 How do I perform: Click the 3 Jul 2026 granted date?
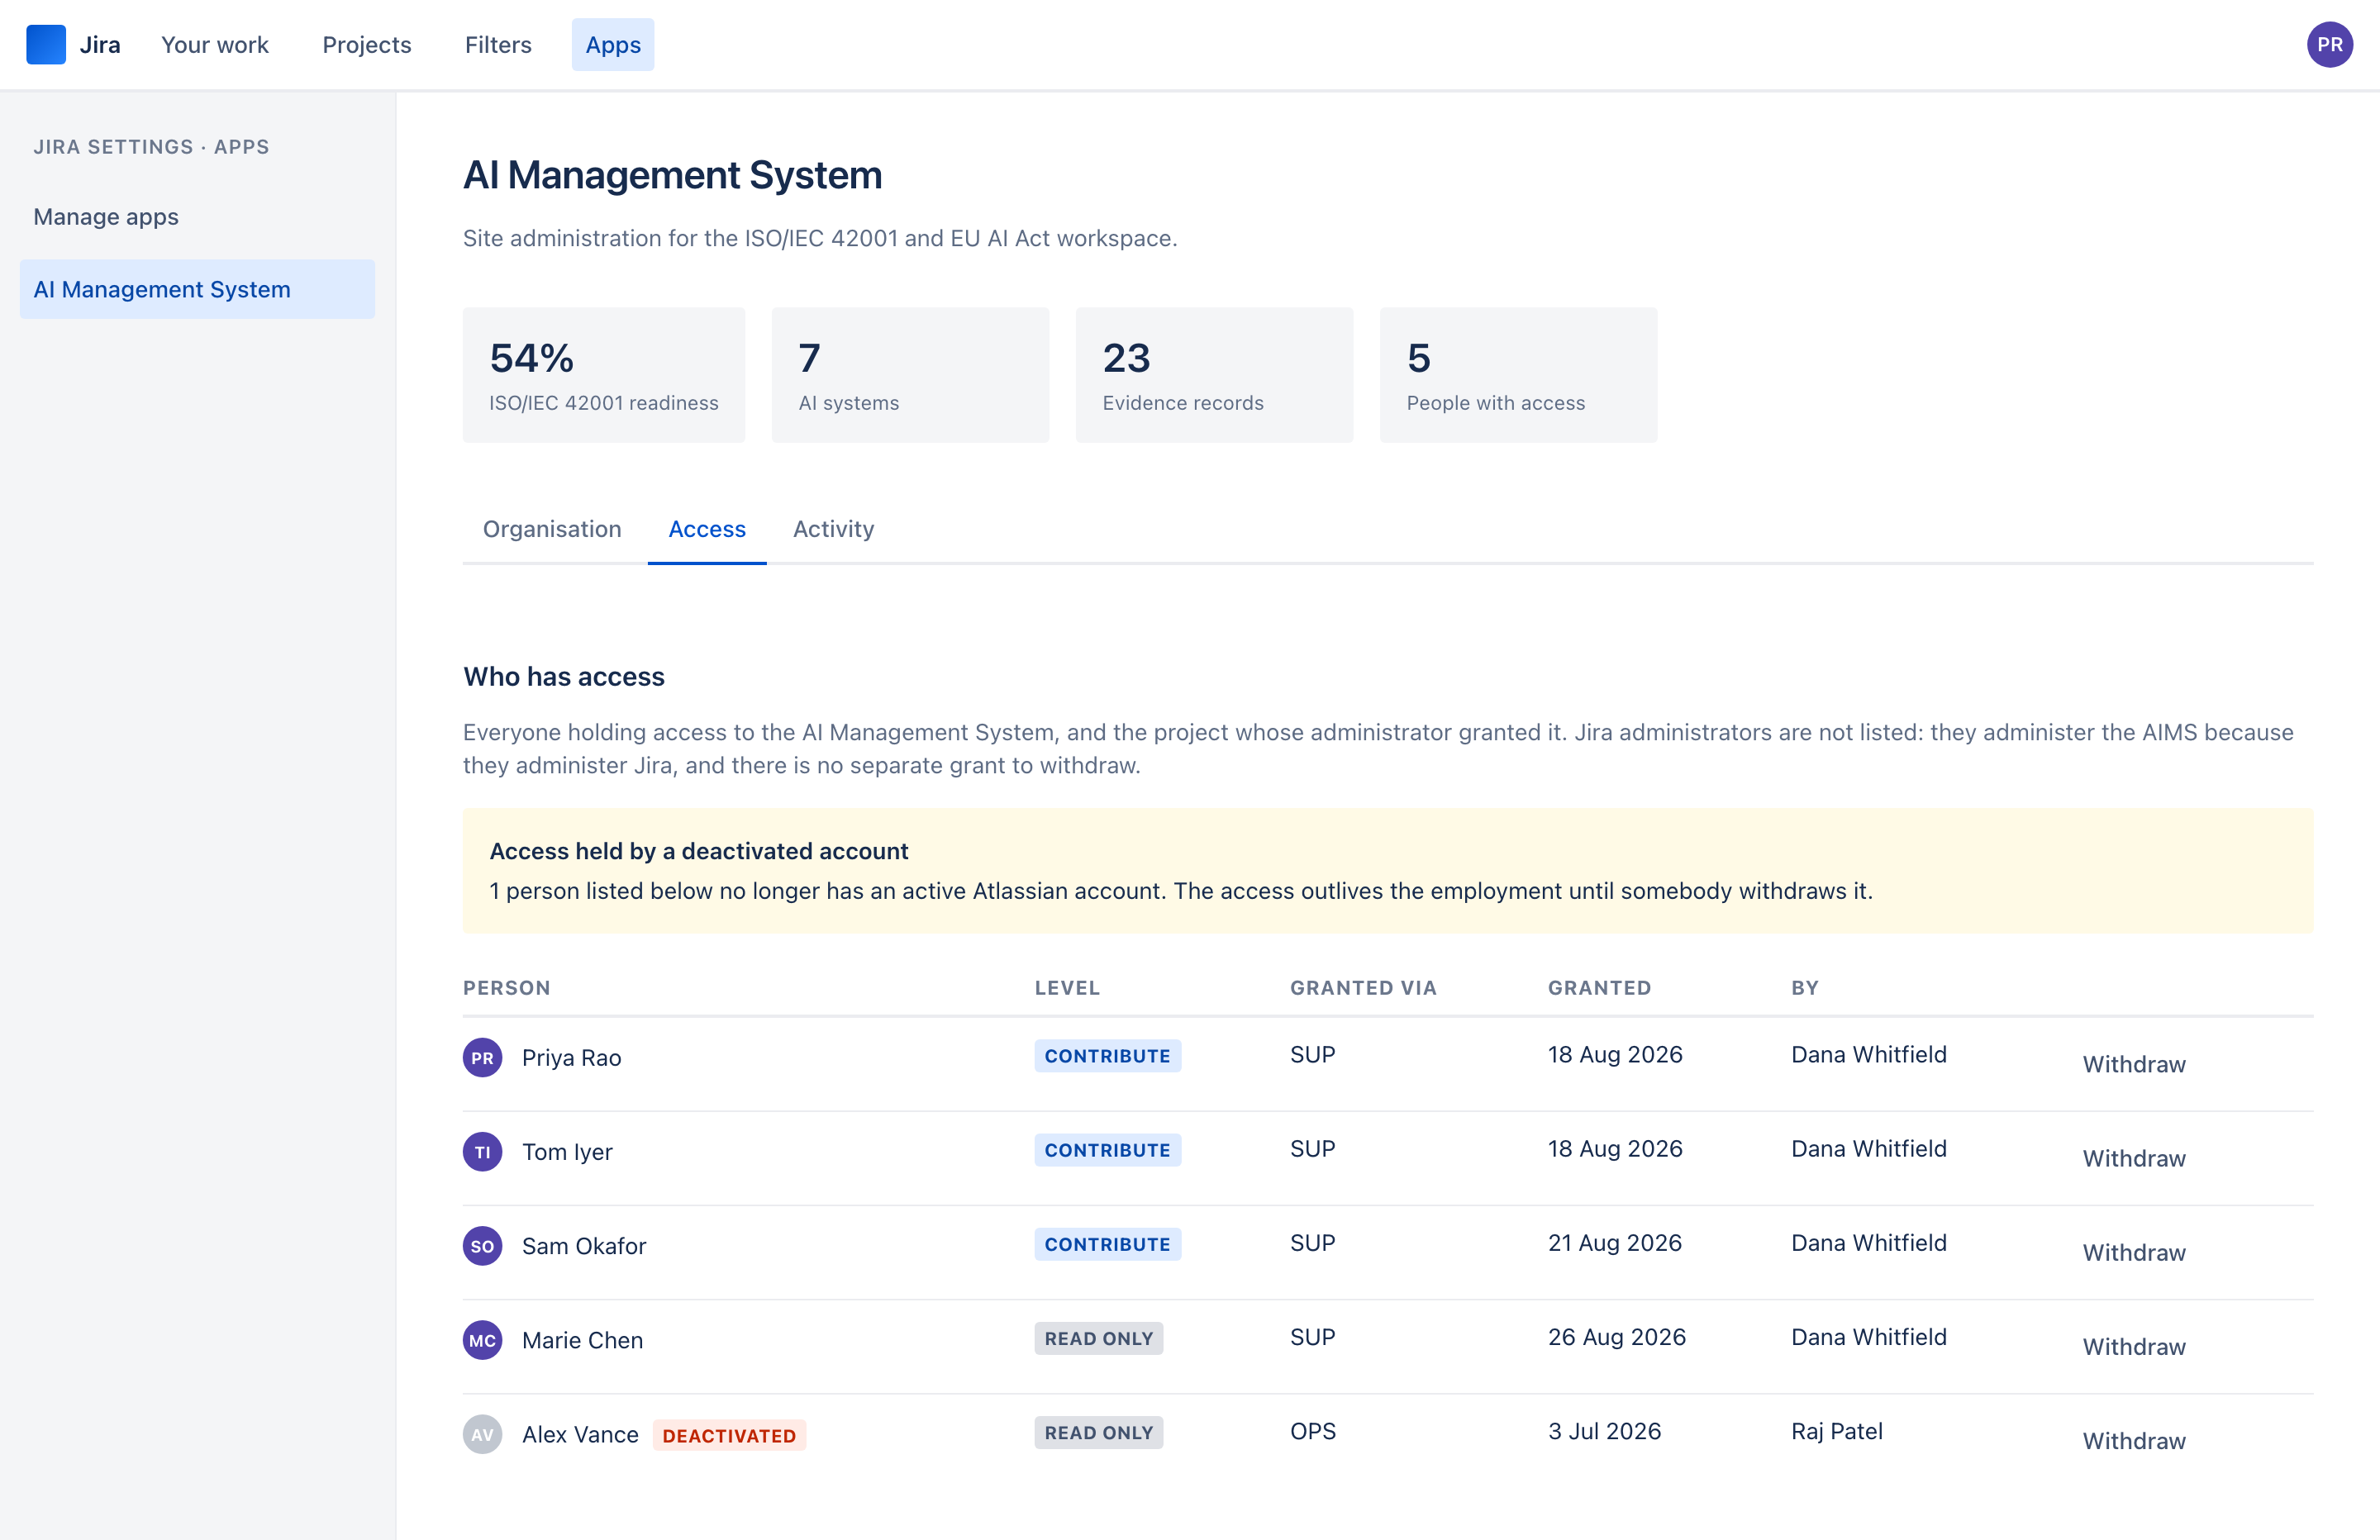[x=1604, y=1431]
